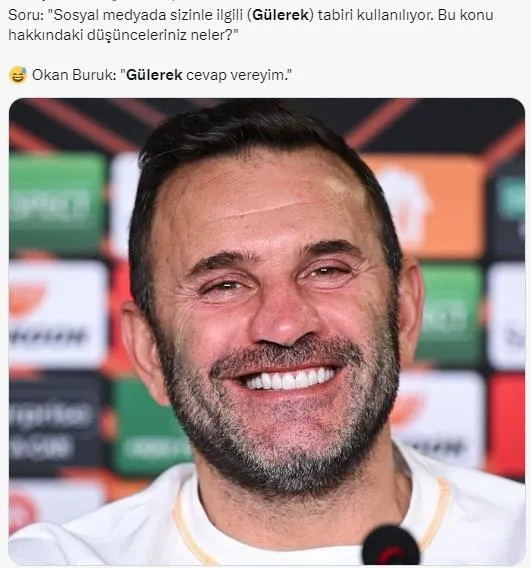Click the phrase cevap vereyim in the reply line
This screenshot has height=568, width=531.
[x=236, y=75]
